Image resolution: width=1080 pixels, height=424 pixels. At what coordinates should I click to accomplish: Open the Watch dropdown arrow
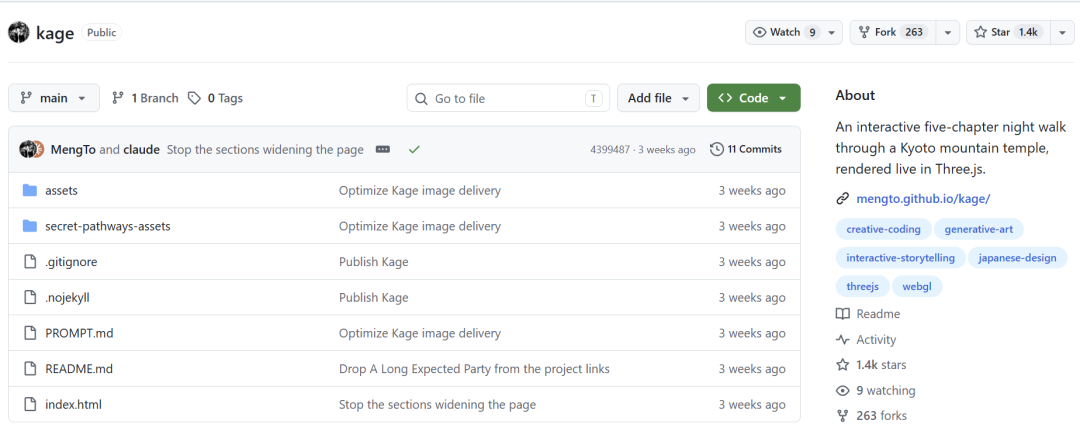click(831, 32)
